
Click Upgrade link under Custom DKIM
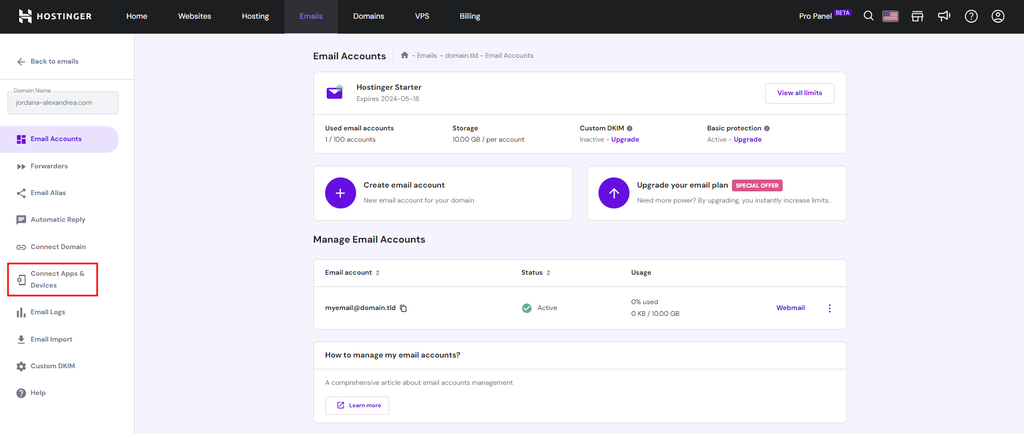tap(625, 139)
